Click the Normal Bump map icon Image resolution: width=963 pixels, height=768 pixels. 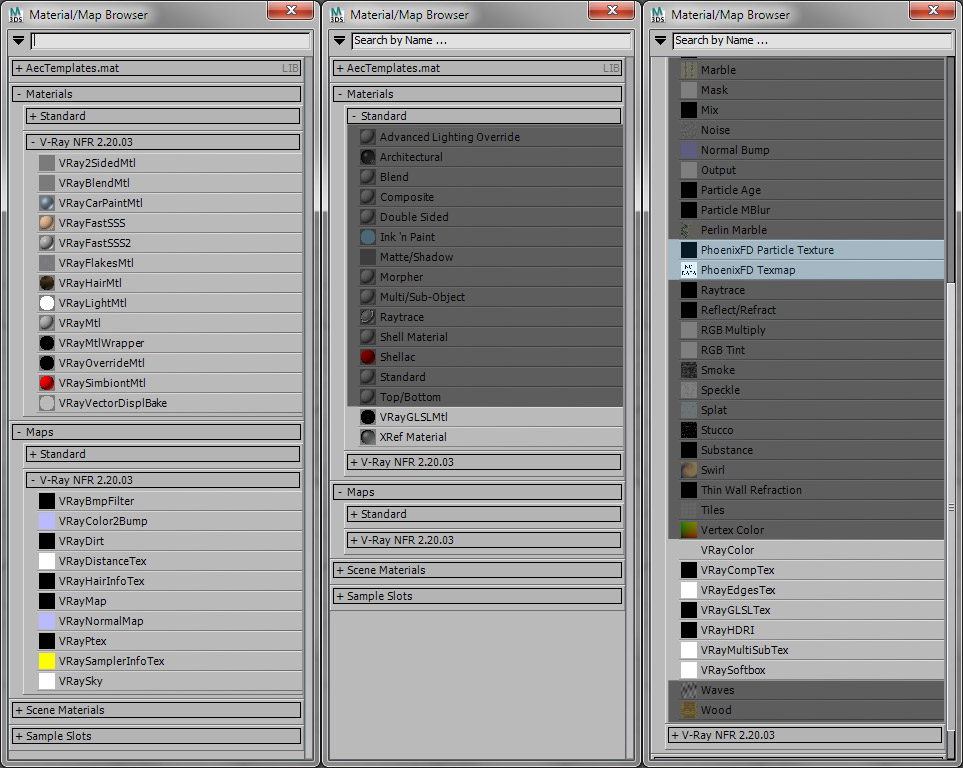(688, 149)
